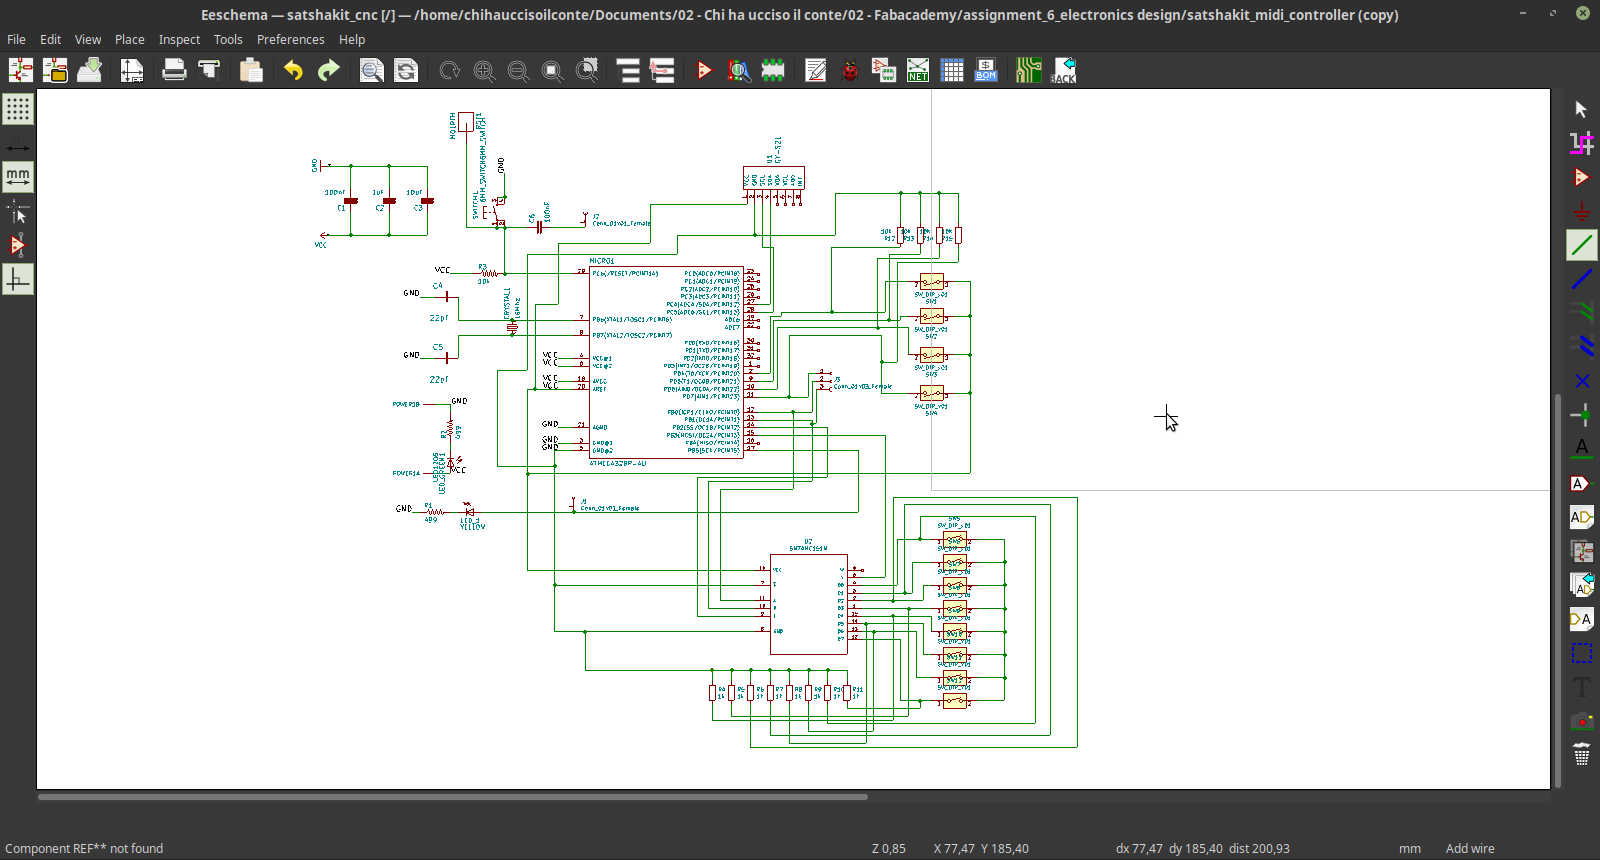Select the Place power port tool
Image resolution: width=1600 pixels, height=860 pixels.
1581,211
